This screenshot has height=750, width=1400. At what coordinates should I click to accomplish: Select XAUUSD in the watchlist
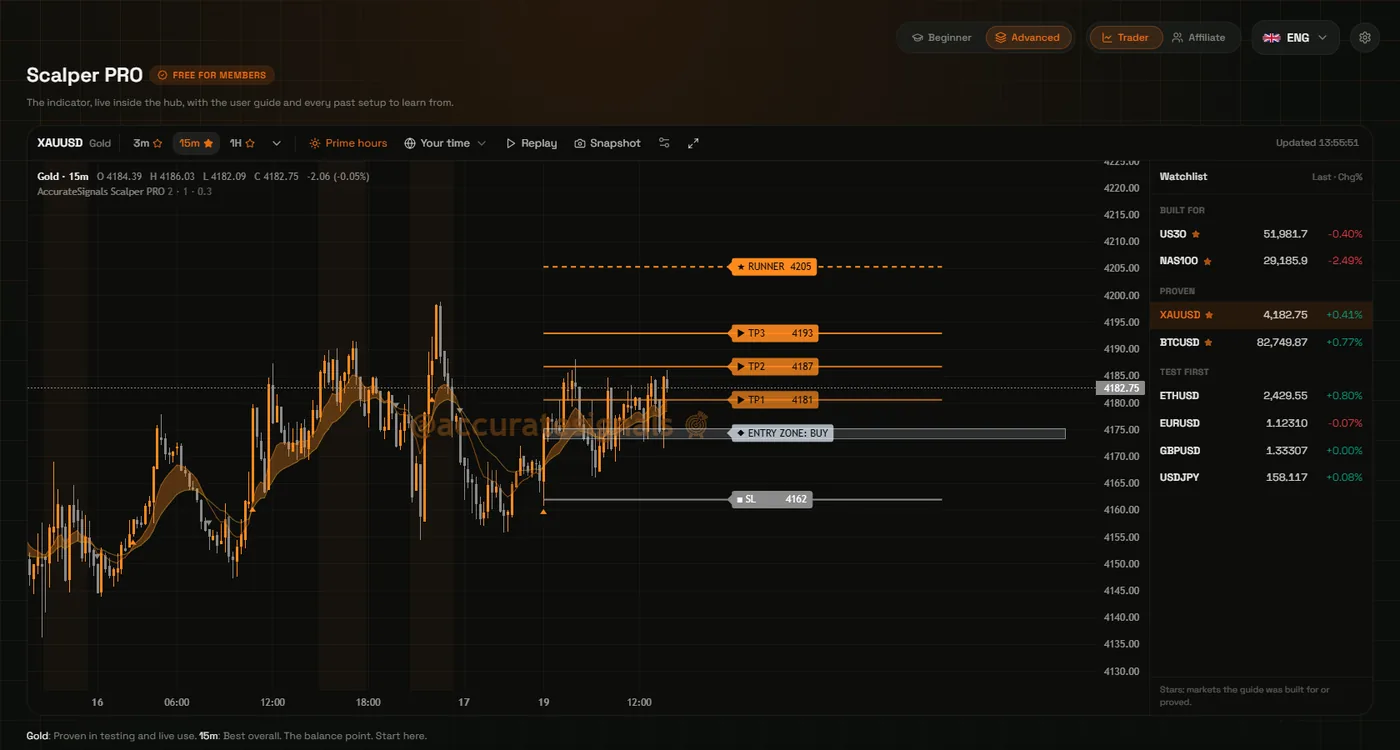pos(1261,315)
